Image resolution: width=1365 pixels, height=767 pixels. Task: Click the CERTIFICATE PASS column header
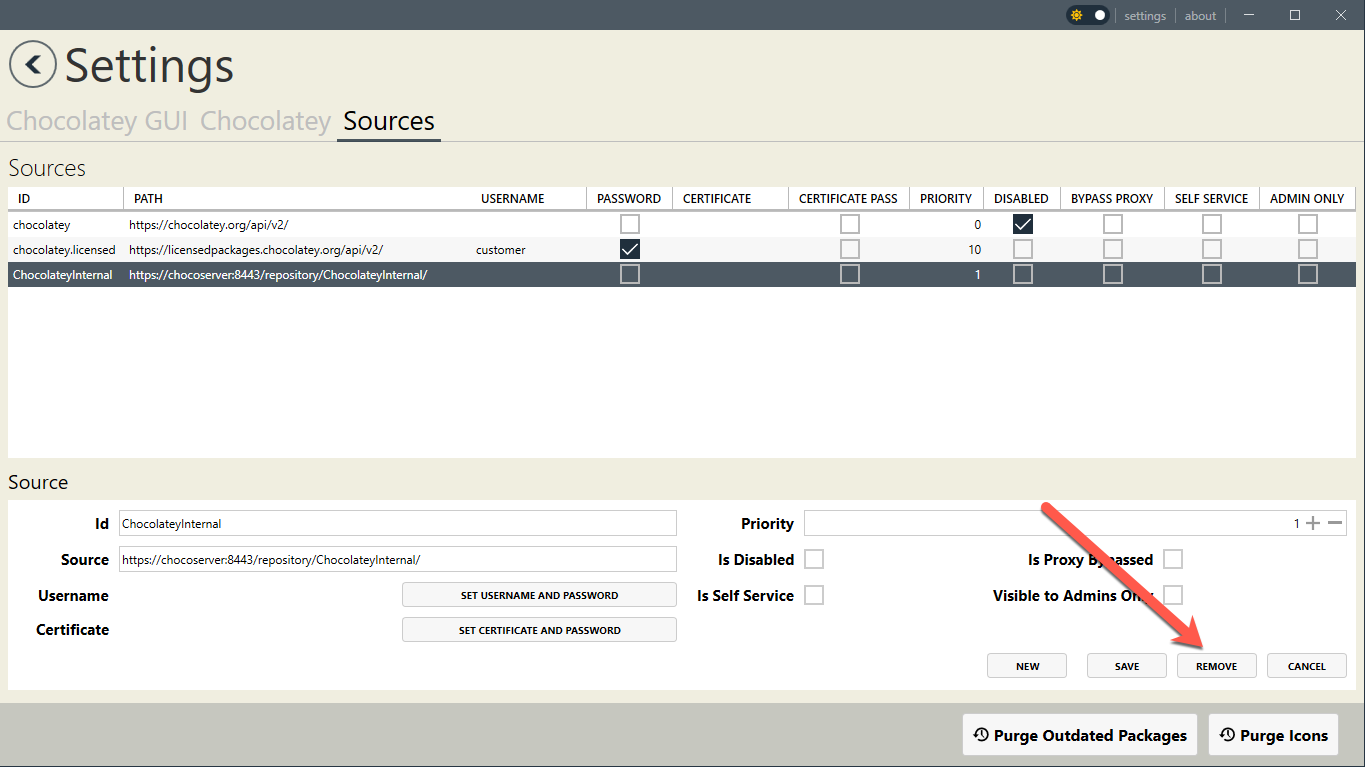848,198
